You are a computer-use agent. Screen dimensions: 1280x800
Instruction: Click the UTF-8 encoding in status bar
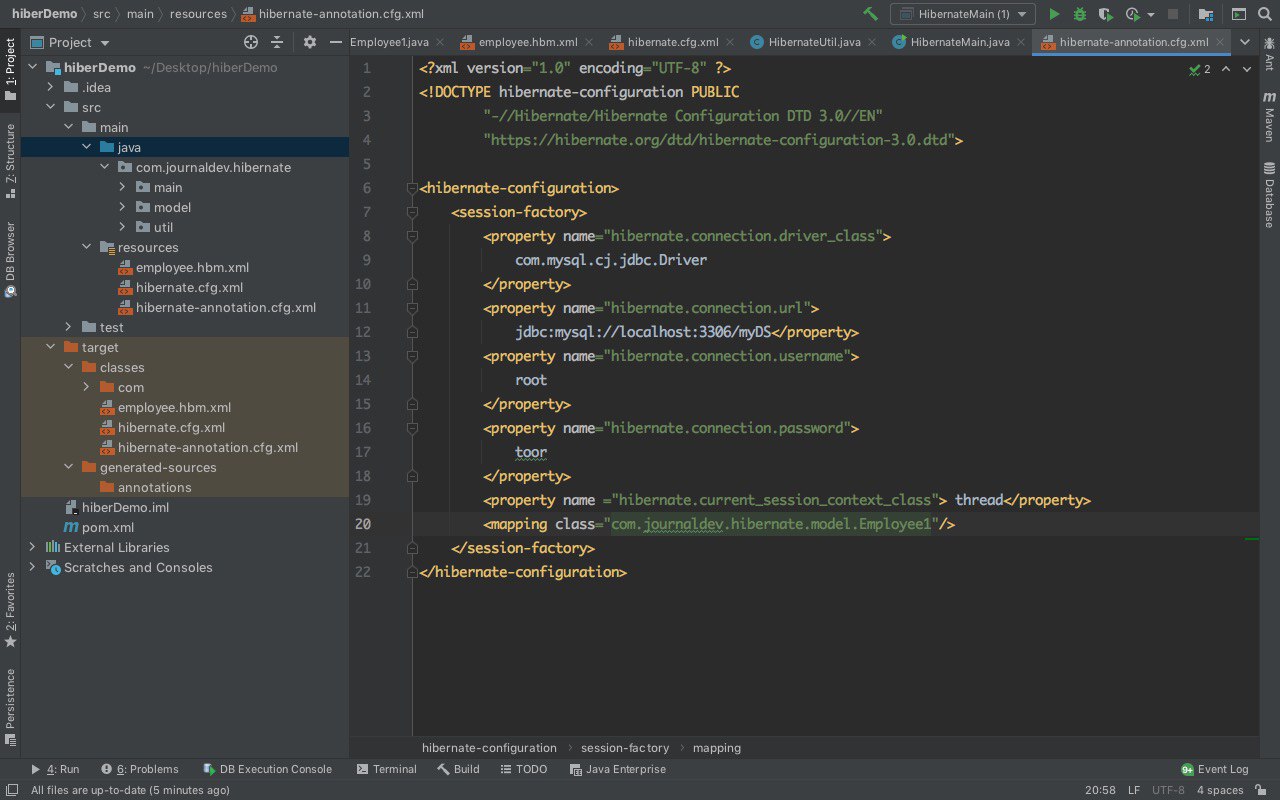1168,790
